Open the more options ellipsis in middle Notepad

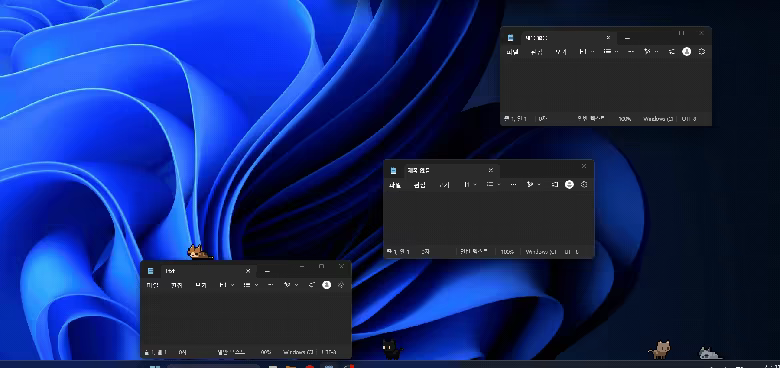click(x=513, y=185)
